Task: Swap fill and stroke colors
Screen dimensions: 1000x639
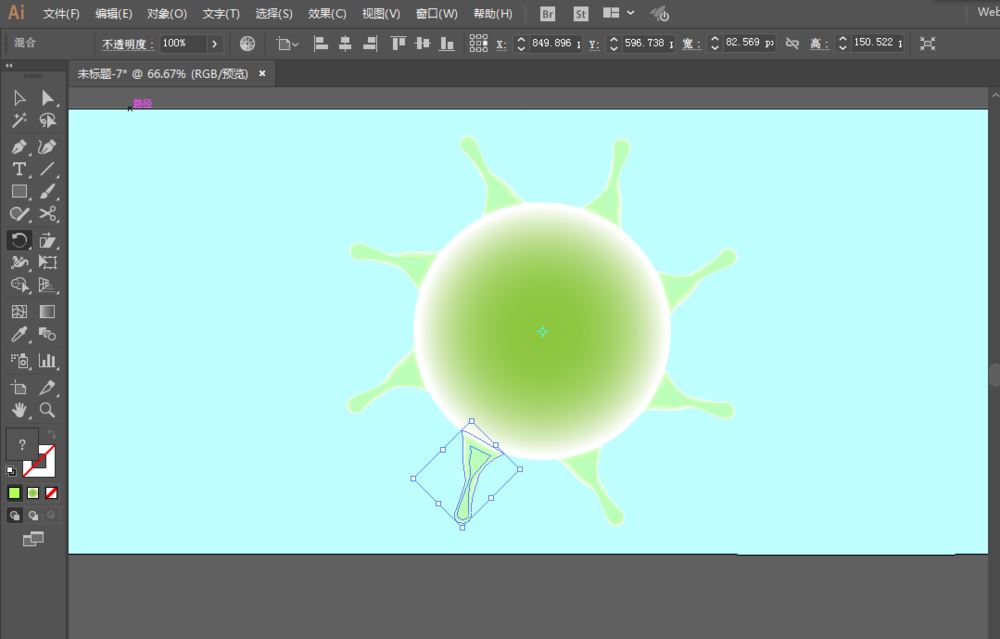Action: (51, 435)
